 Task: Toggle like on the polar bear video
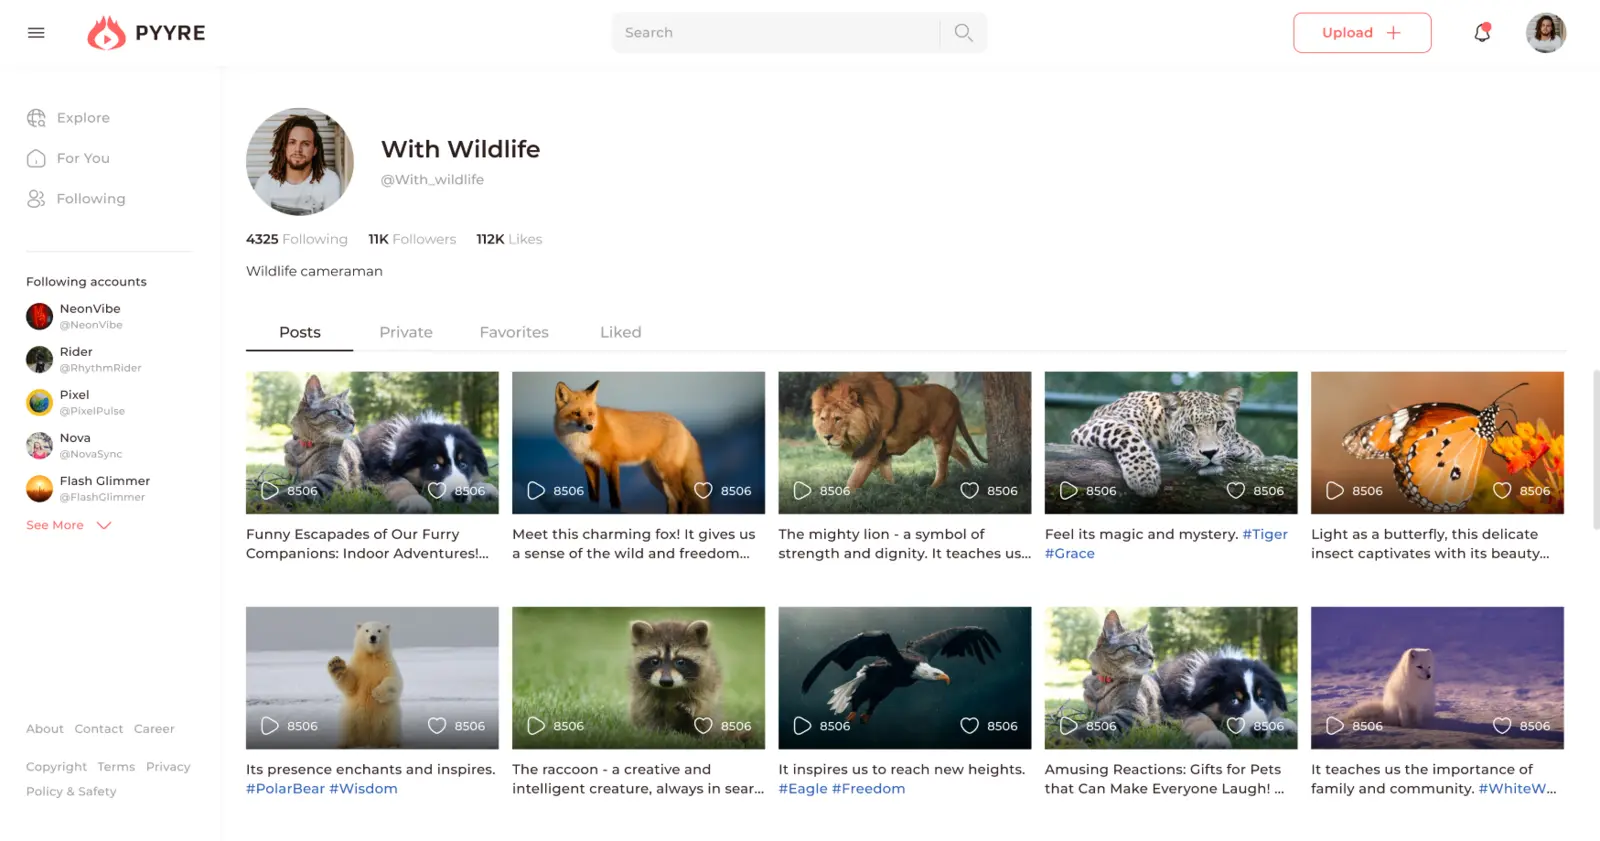tap(437, 726)
